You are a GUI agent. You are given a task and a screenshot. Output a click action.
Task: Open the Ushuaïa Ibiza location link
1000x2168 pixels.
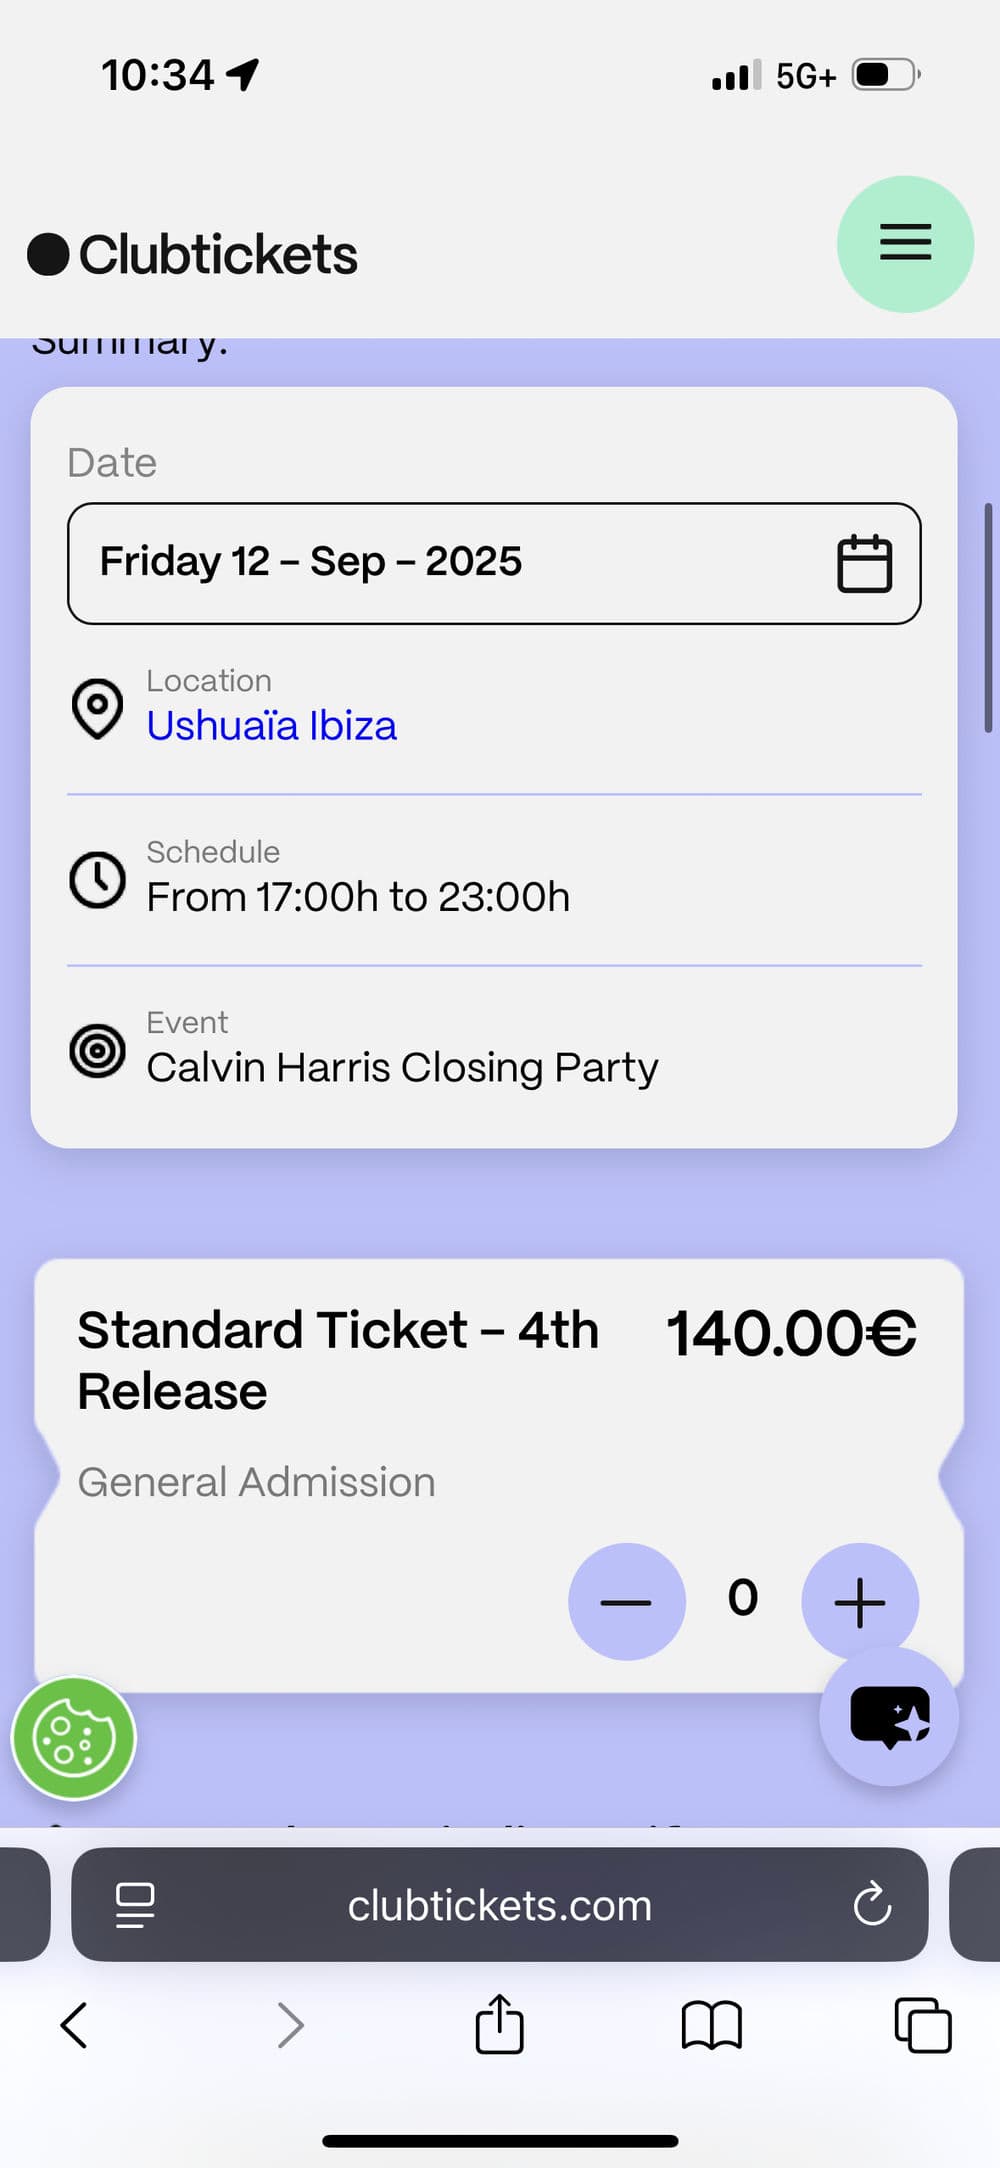pyautogui.click(x=271, y=726)
